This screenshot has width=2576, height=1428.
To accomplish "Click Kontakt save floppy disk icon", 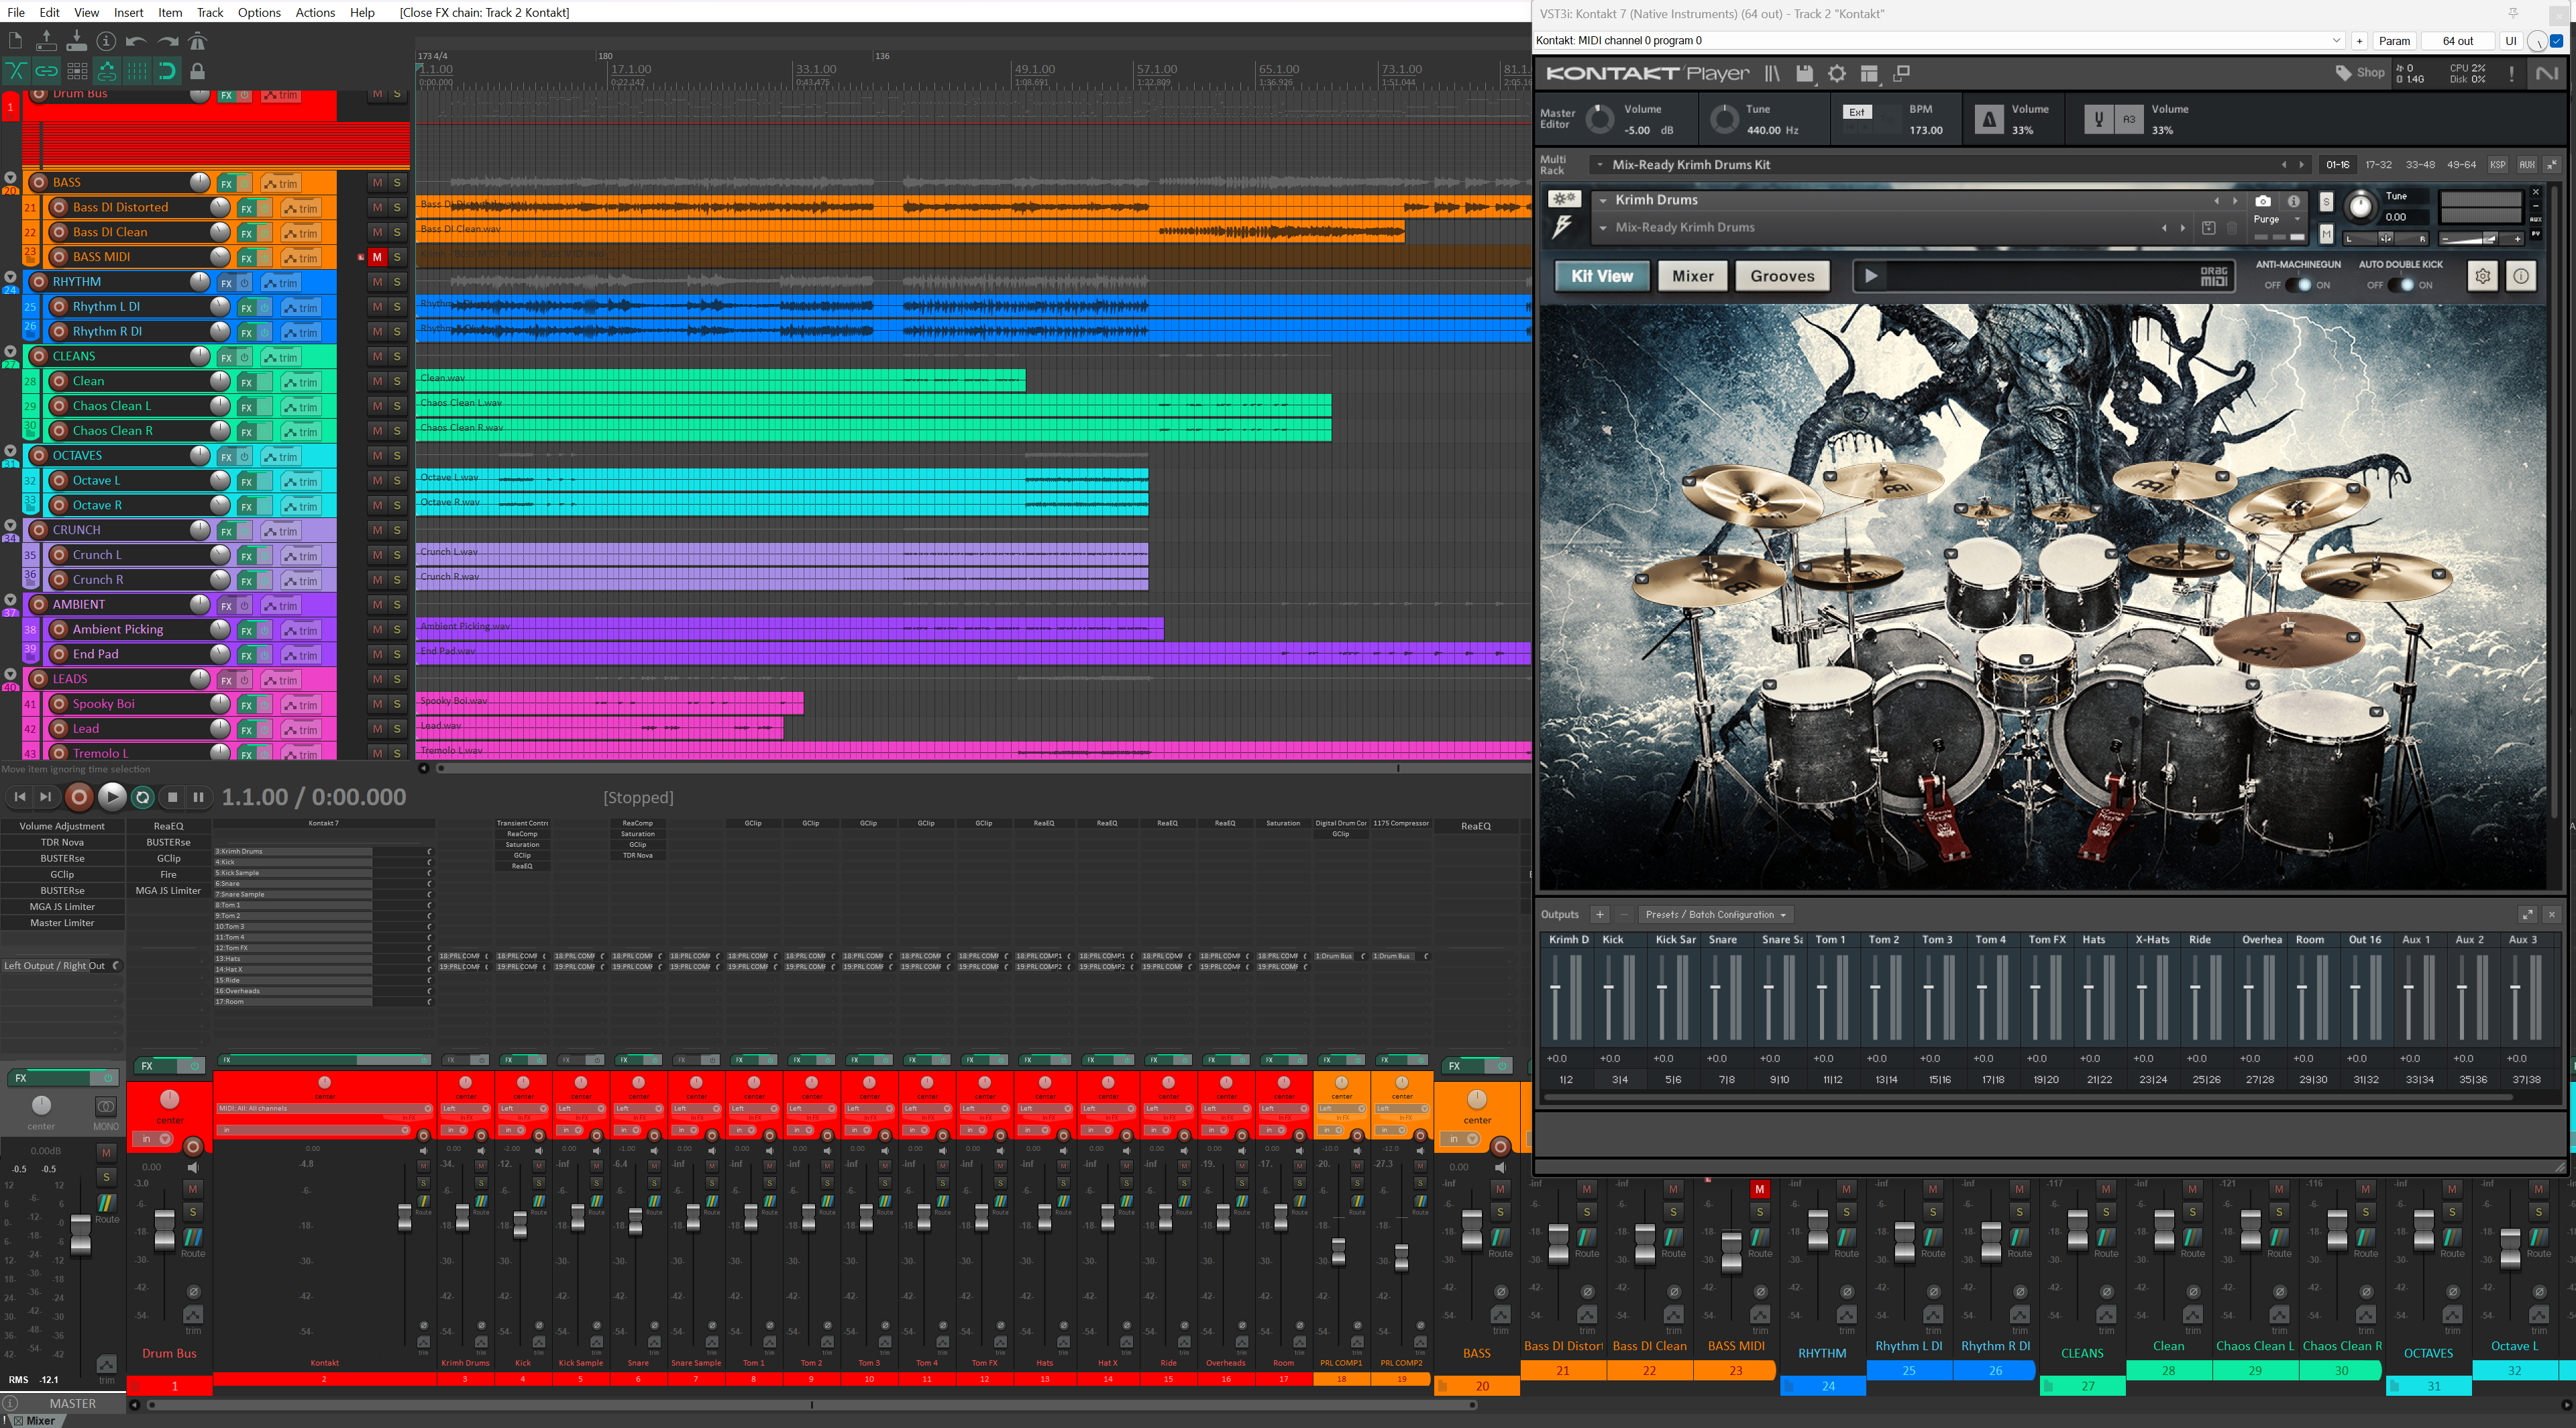I will (x=1804, y=73).
